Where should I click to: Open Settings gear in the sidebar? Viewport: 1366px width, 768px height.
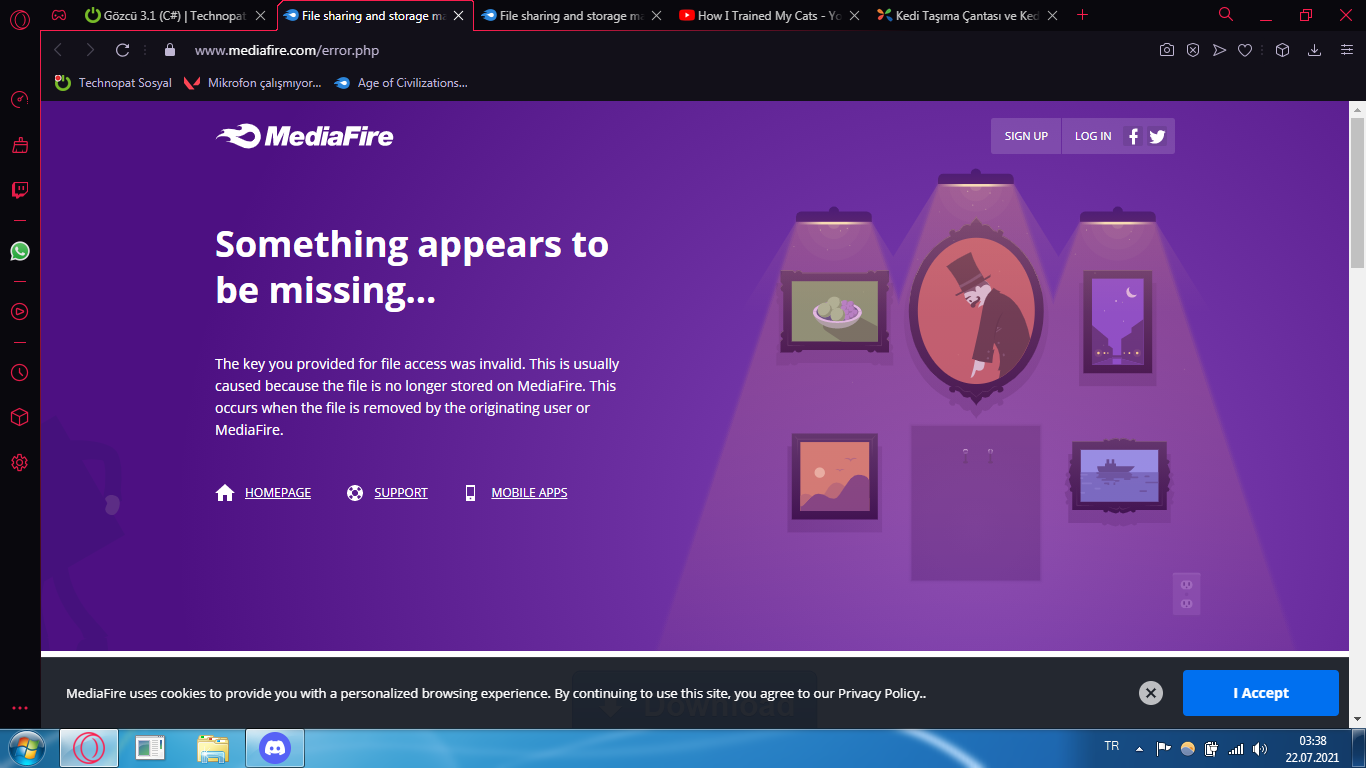click(x=20, y=462)
